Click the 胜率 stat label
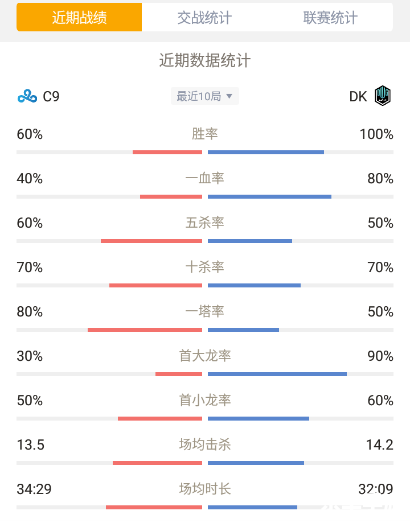 (205, 134)
